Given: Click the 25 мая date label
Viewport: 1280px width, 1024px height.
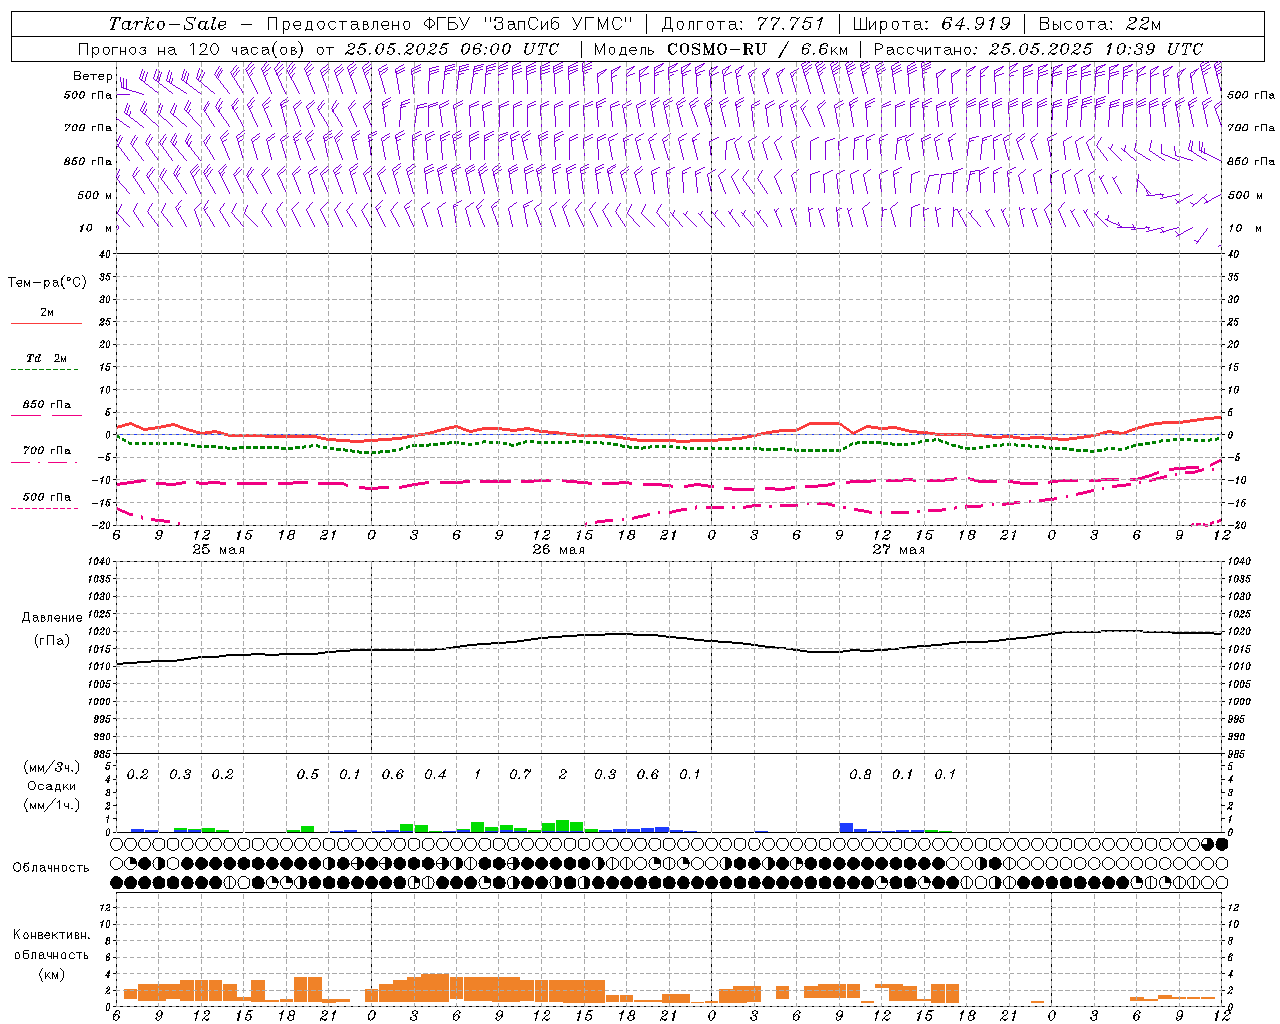Looking at the screenshot, I should [x=218, y=550].
